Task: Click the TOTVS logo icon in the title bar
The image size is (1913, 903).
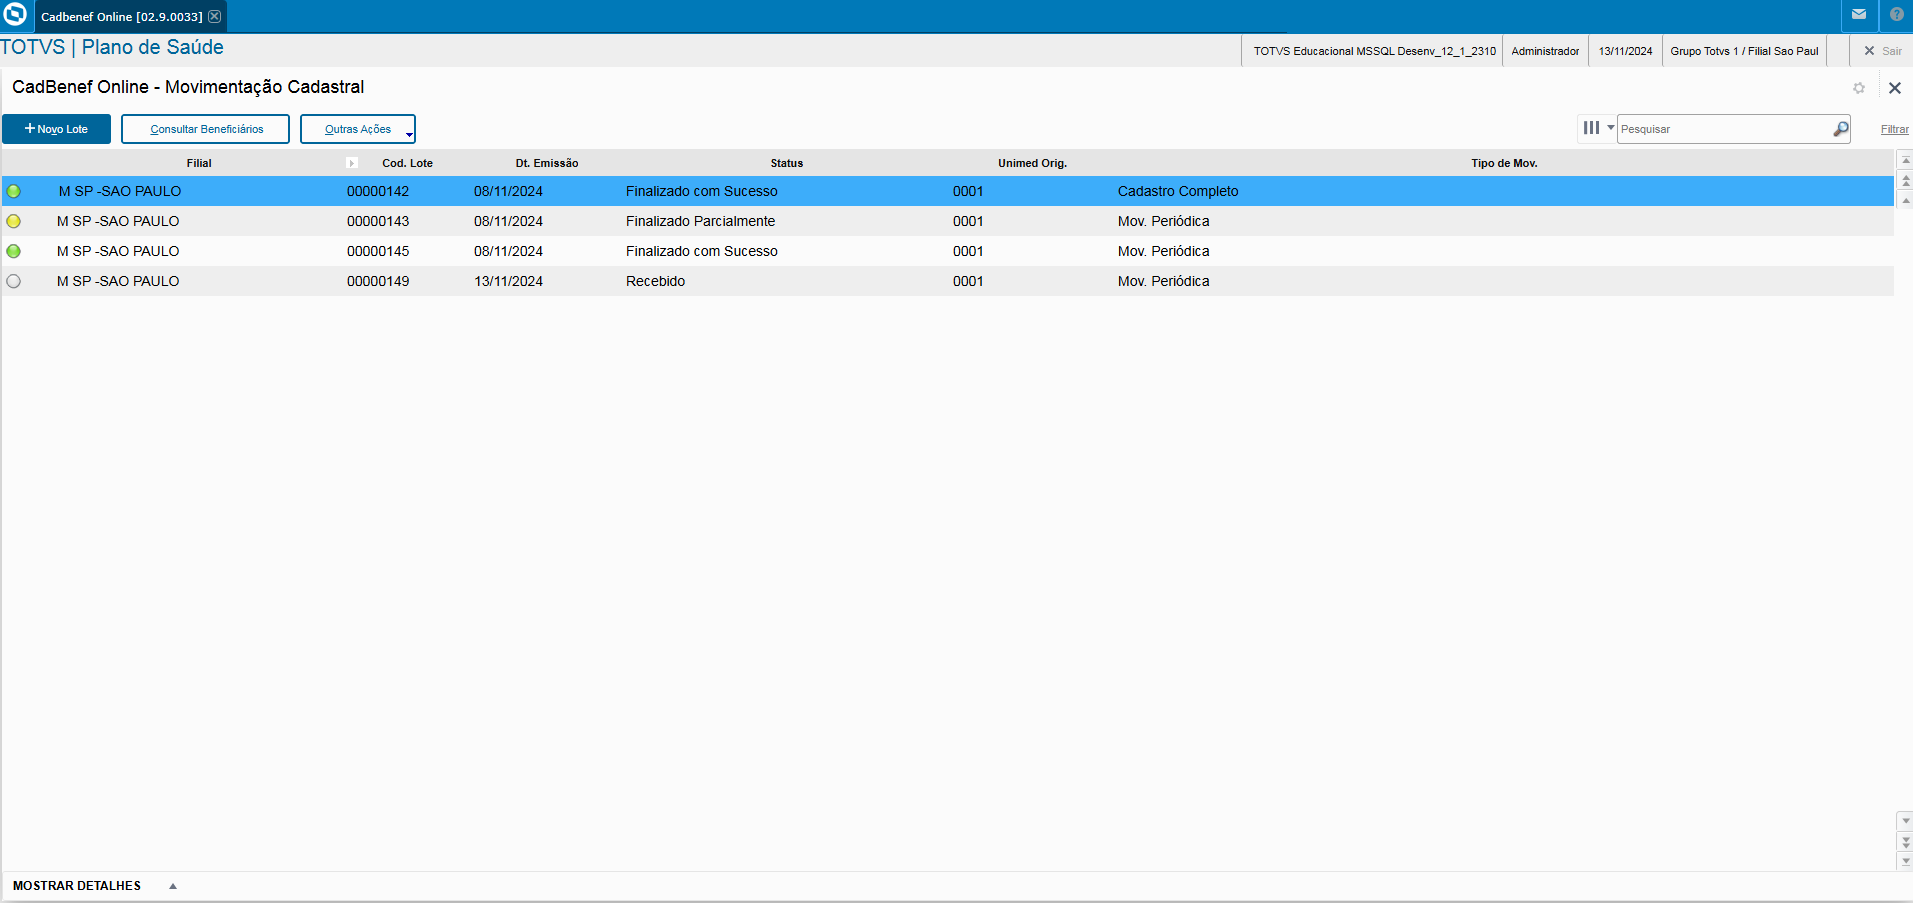Action: pyautogui.click(x=15, y=15)
